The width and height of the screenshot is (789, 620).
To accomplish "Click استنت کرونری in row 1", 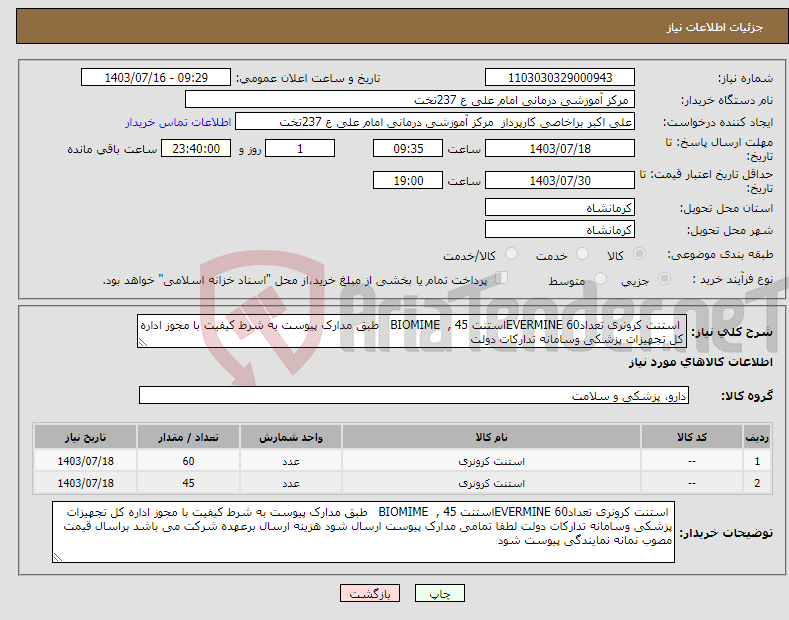I will pyautogui.click(x=491, y=461).
